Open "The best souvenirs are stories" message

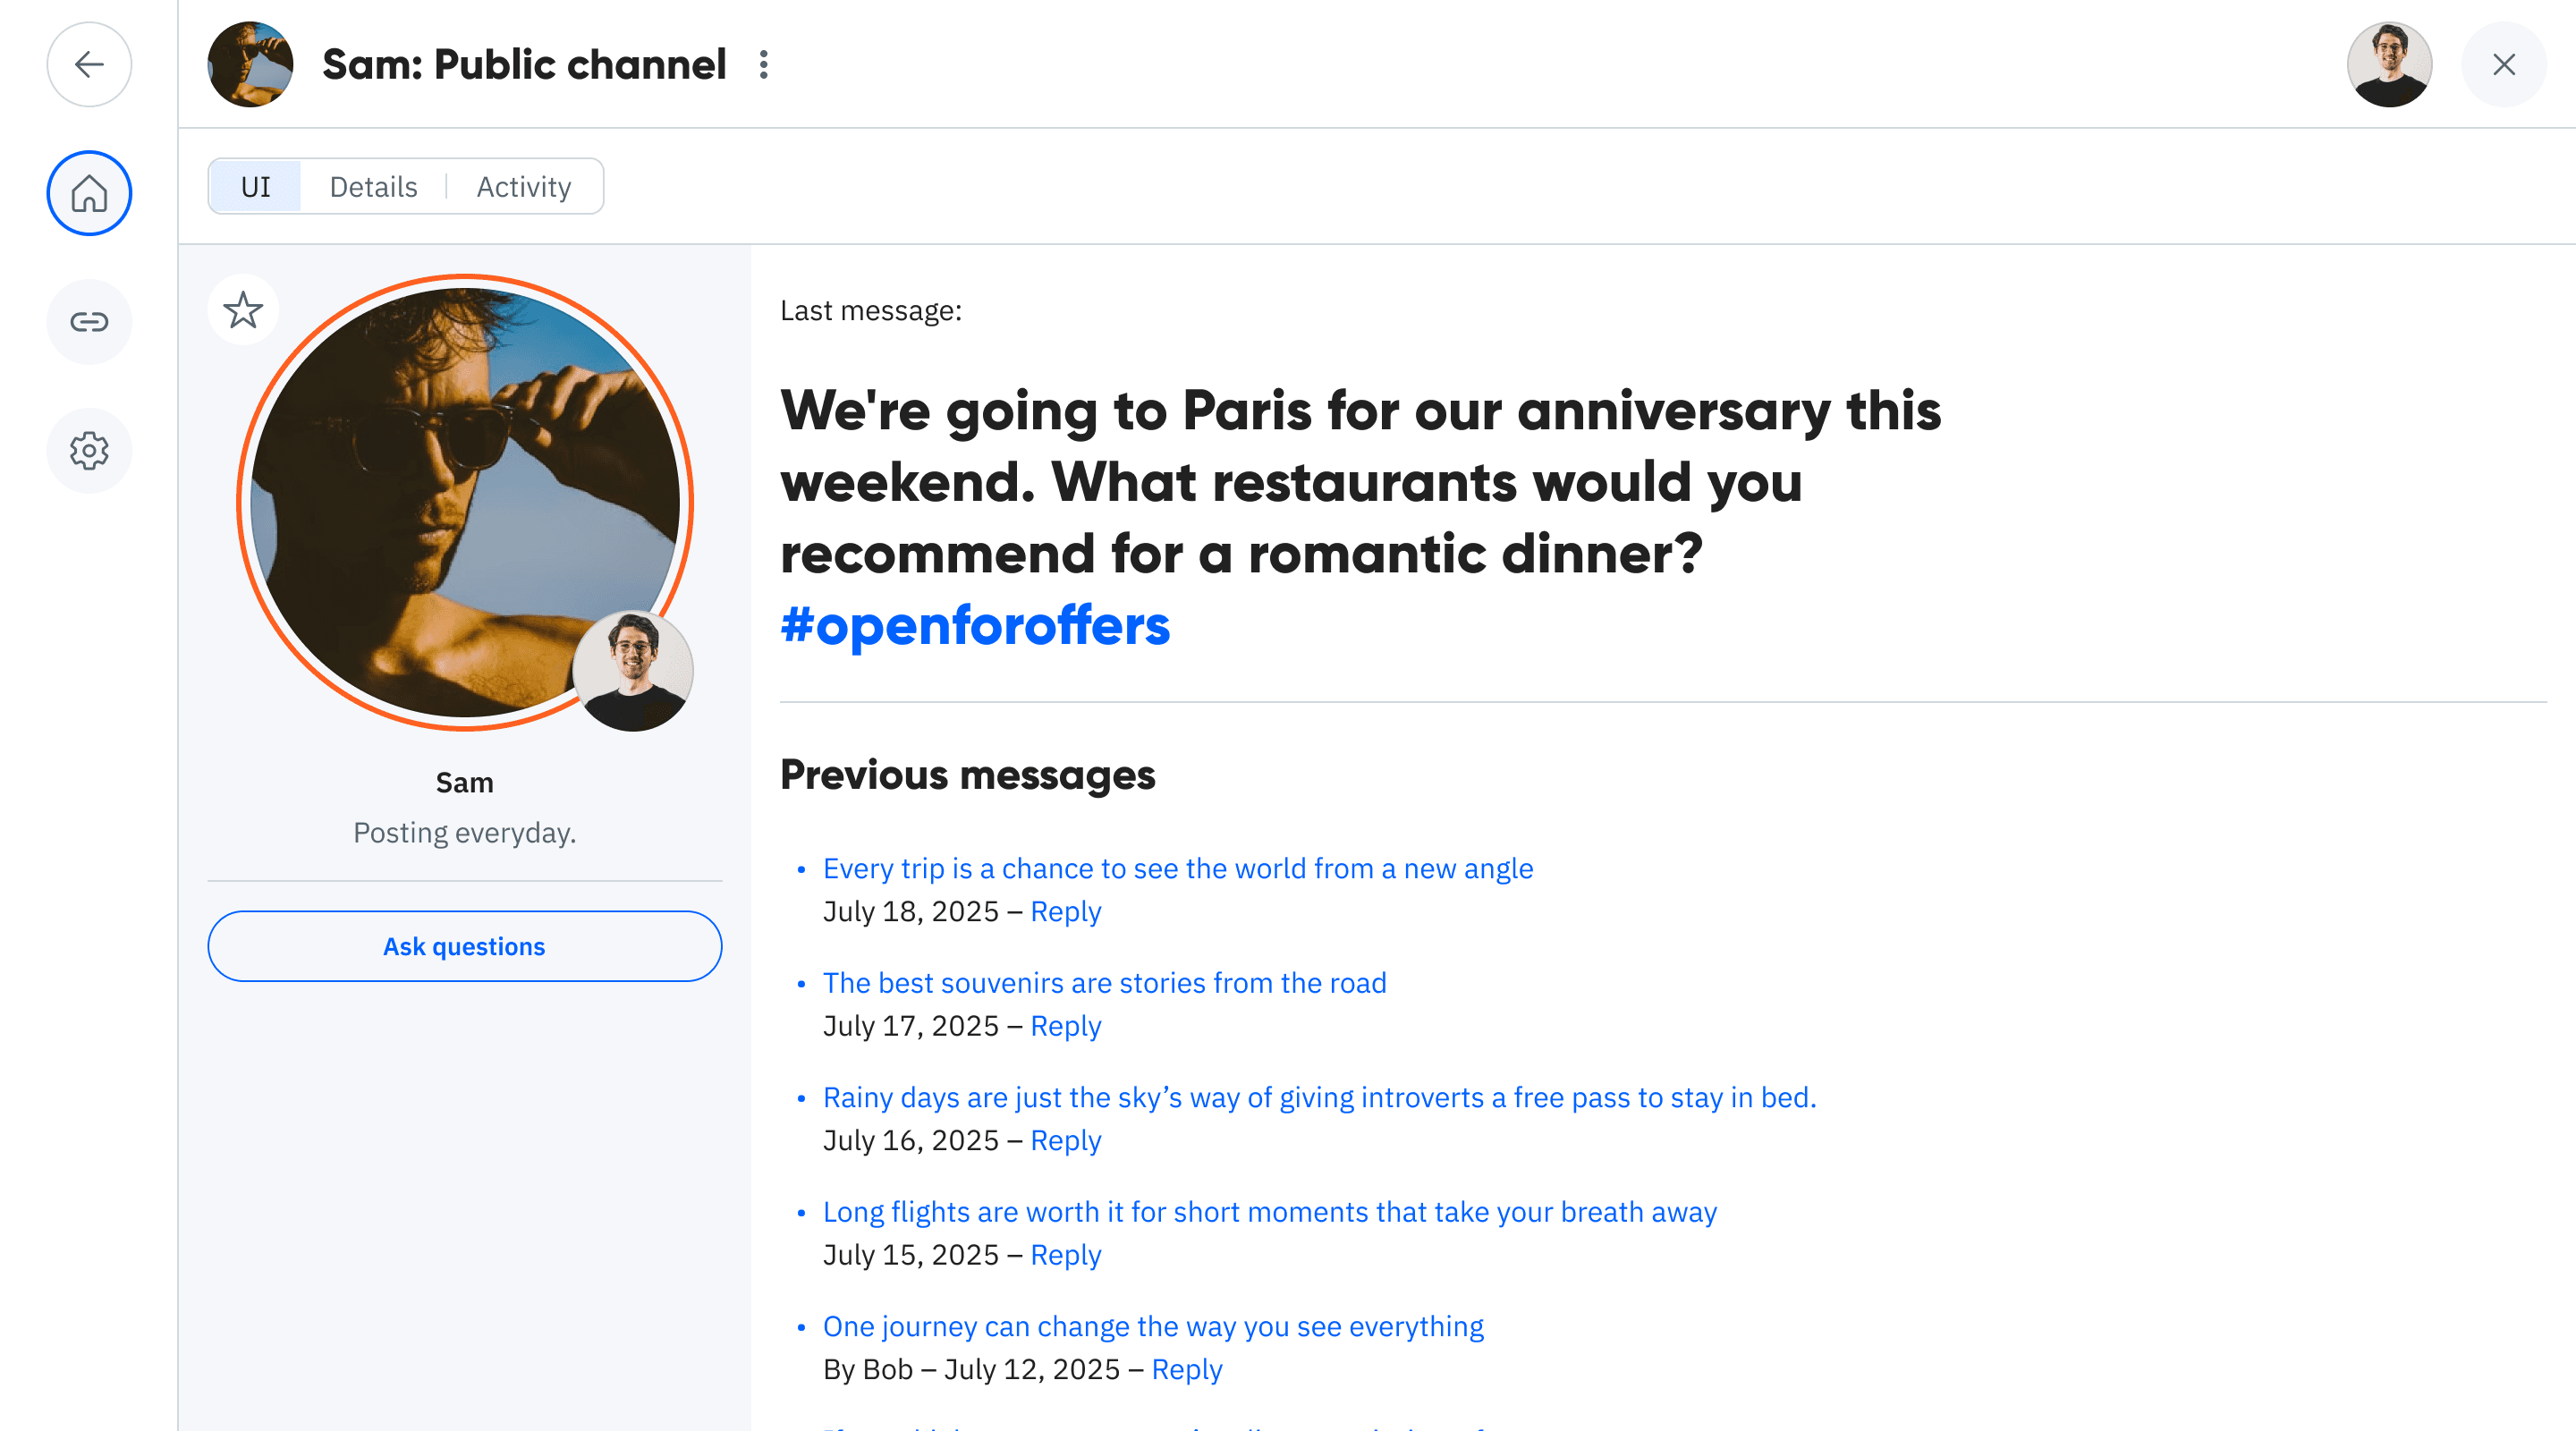[x=1104, y=982]
